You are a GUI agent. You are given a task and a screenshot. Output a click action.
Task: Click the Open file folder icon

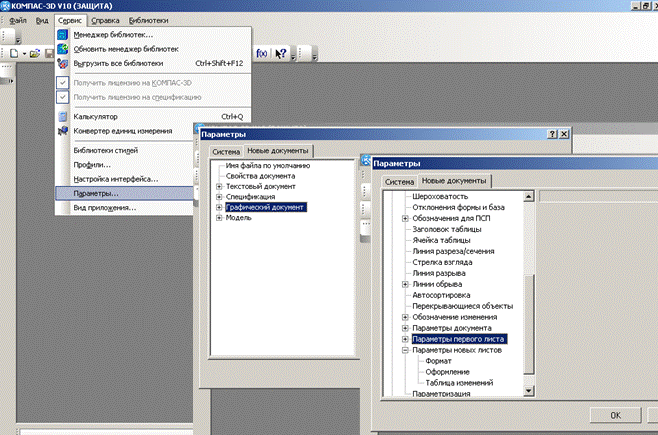pyautogui.click(x=35, y=54)
